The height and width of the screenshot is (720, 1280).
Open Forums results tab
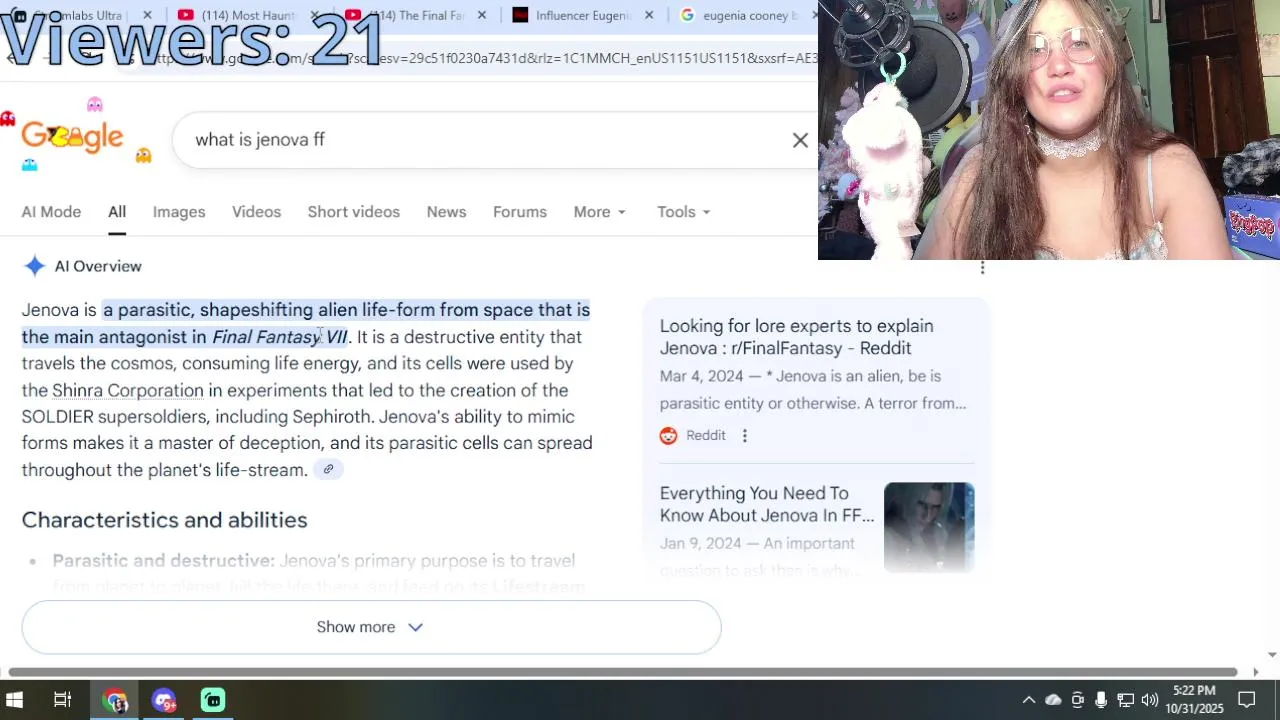tap(520, 212)
